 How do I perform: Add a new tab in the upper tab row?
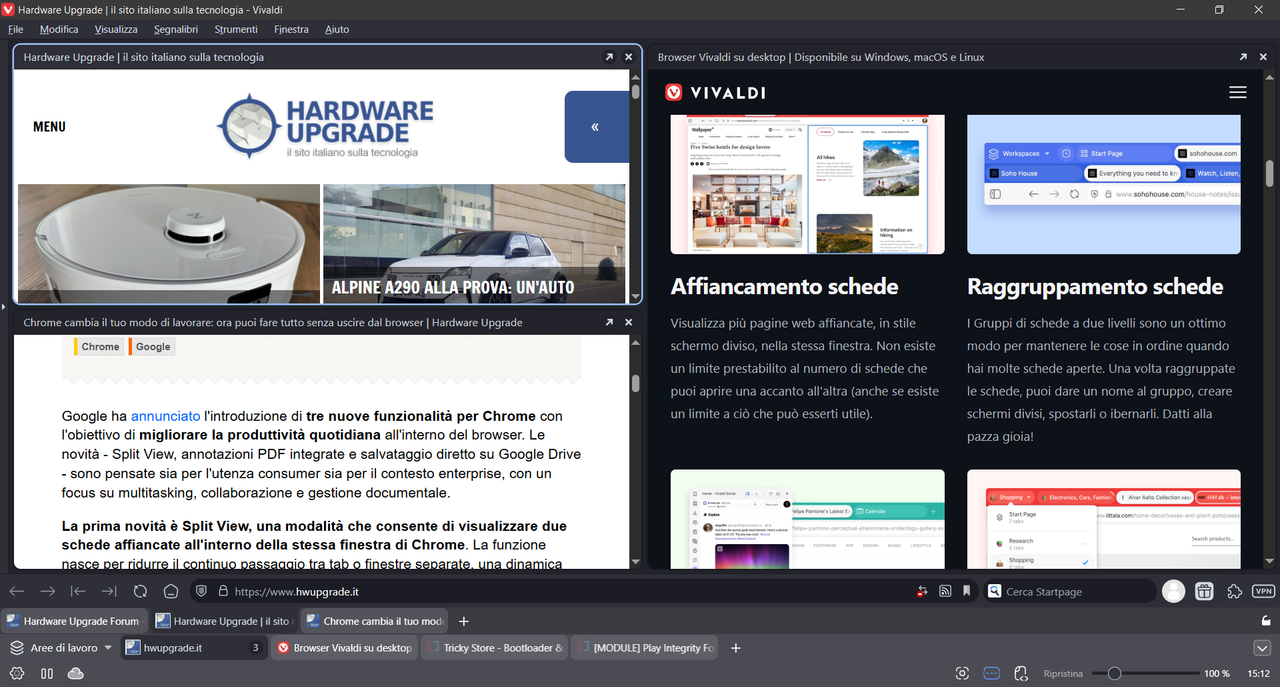pos(463,621)
